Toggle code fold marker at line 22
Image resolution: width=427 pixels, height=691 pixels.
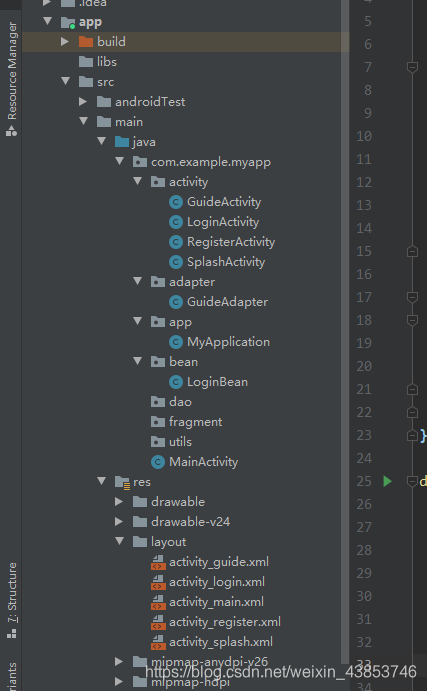(x=412, y=412)
